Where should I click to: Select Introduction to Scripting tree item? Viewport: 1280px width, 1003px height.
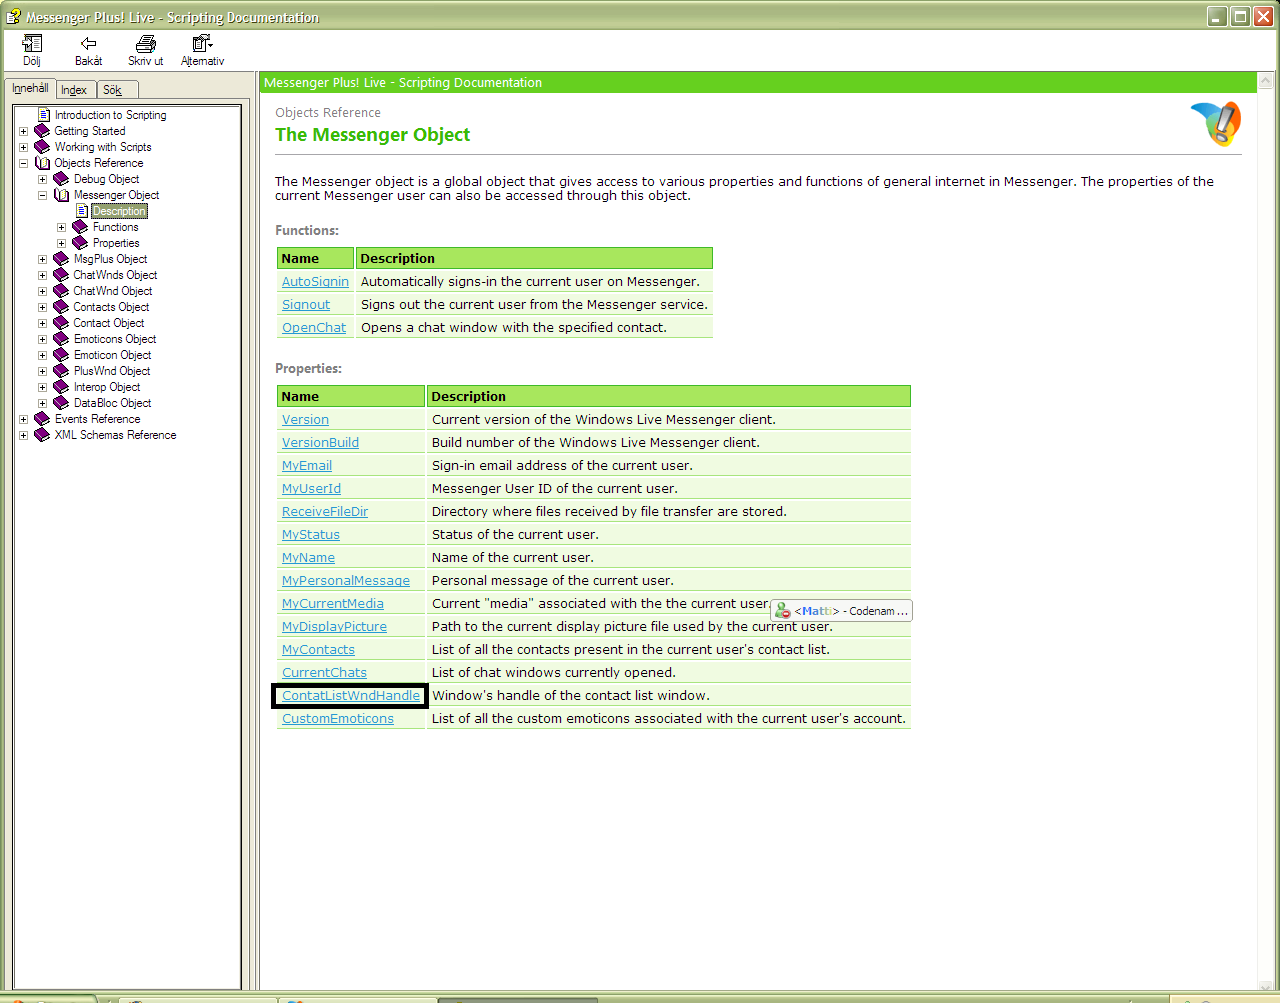[110, 115]
